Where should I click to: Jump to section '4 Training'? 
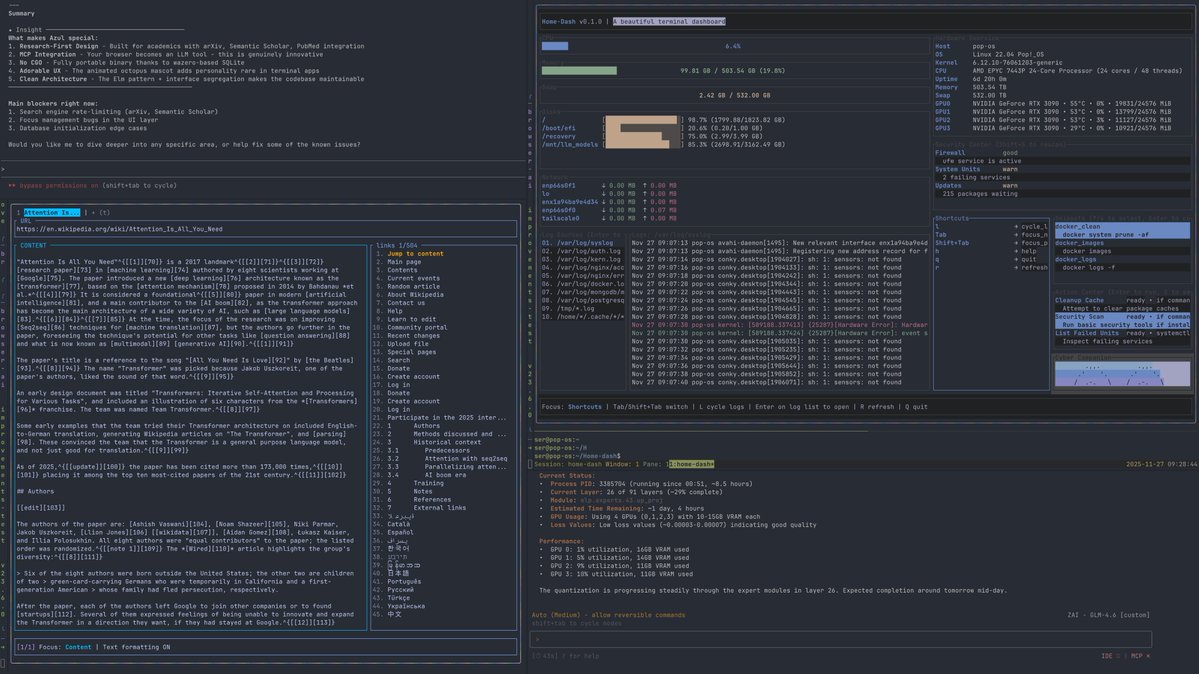(415, 484)
